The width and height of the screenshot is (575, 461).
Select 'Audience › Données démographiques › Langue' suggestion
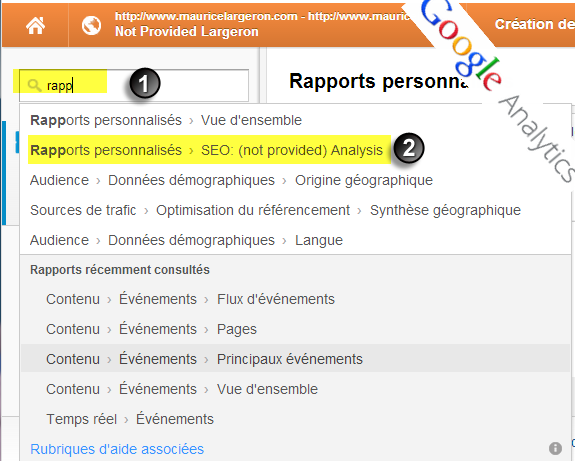[186, 241]
